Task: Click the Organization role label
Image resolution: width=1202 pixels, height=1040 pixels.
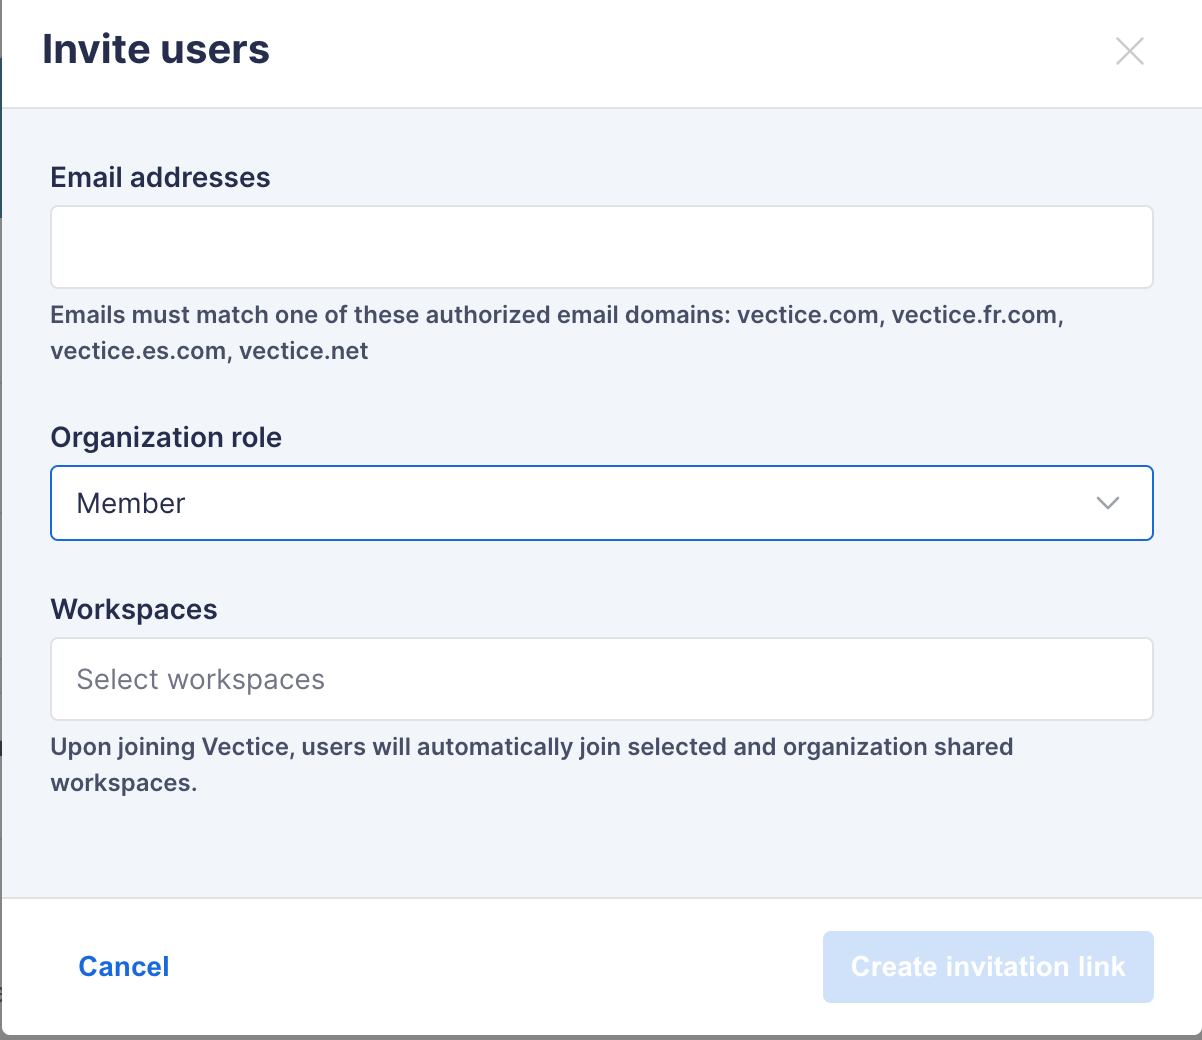Action: (x=166, y=437)
